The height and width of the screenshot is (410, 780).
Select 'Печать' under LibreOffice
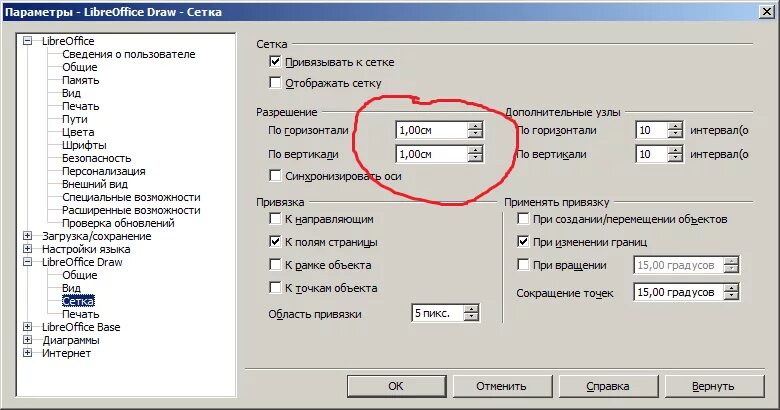click(81, 106)
